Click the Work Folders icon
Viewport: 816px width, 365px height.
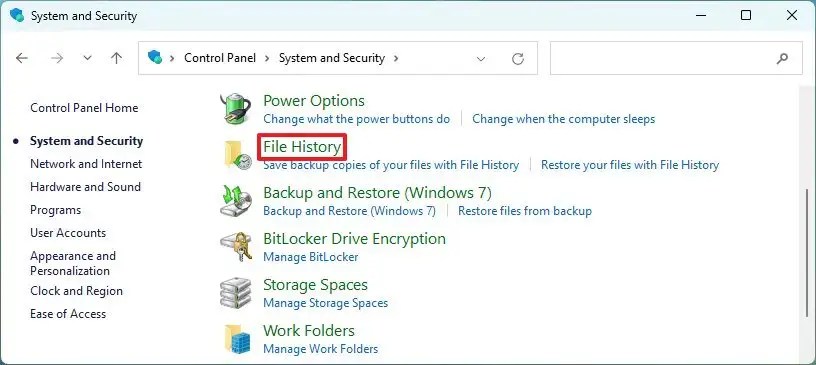click(237, 339)
